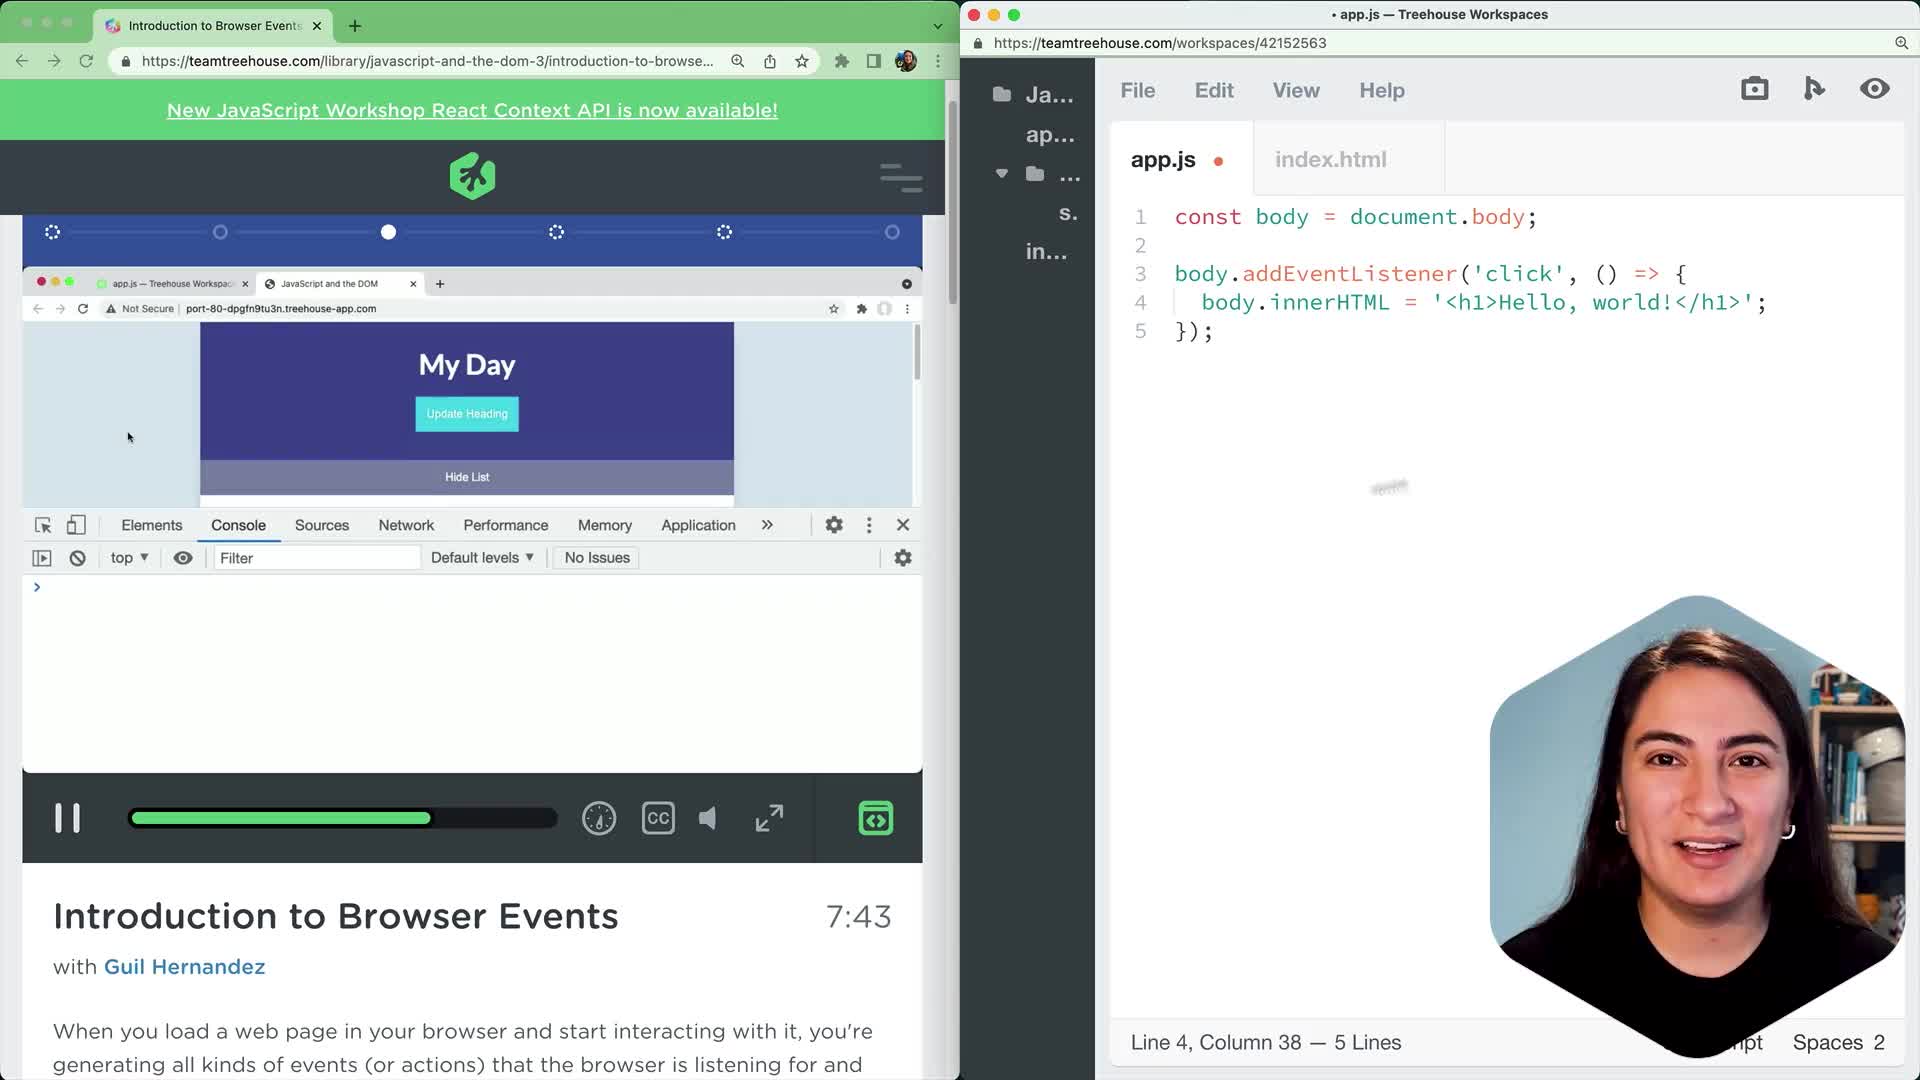Click the playback speed gauge icon
This screenshot has width=1920, height=1080.
tap(598, 818)
